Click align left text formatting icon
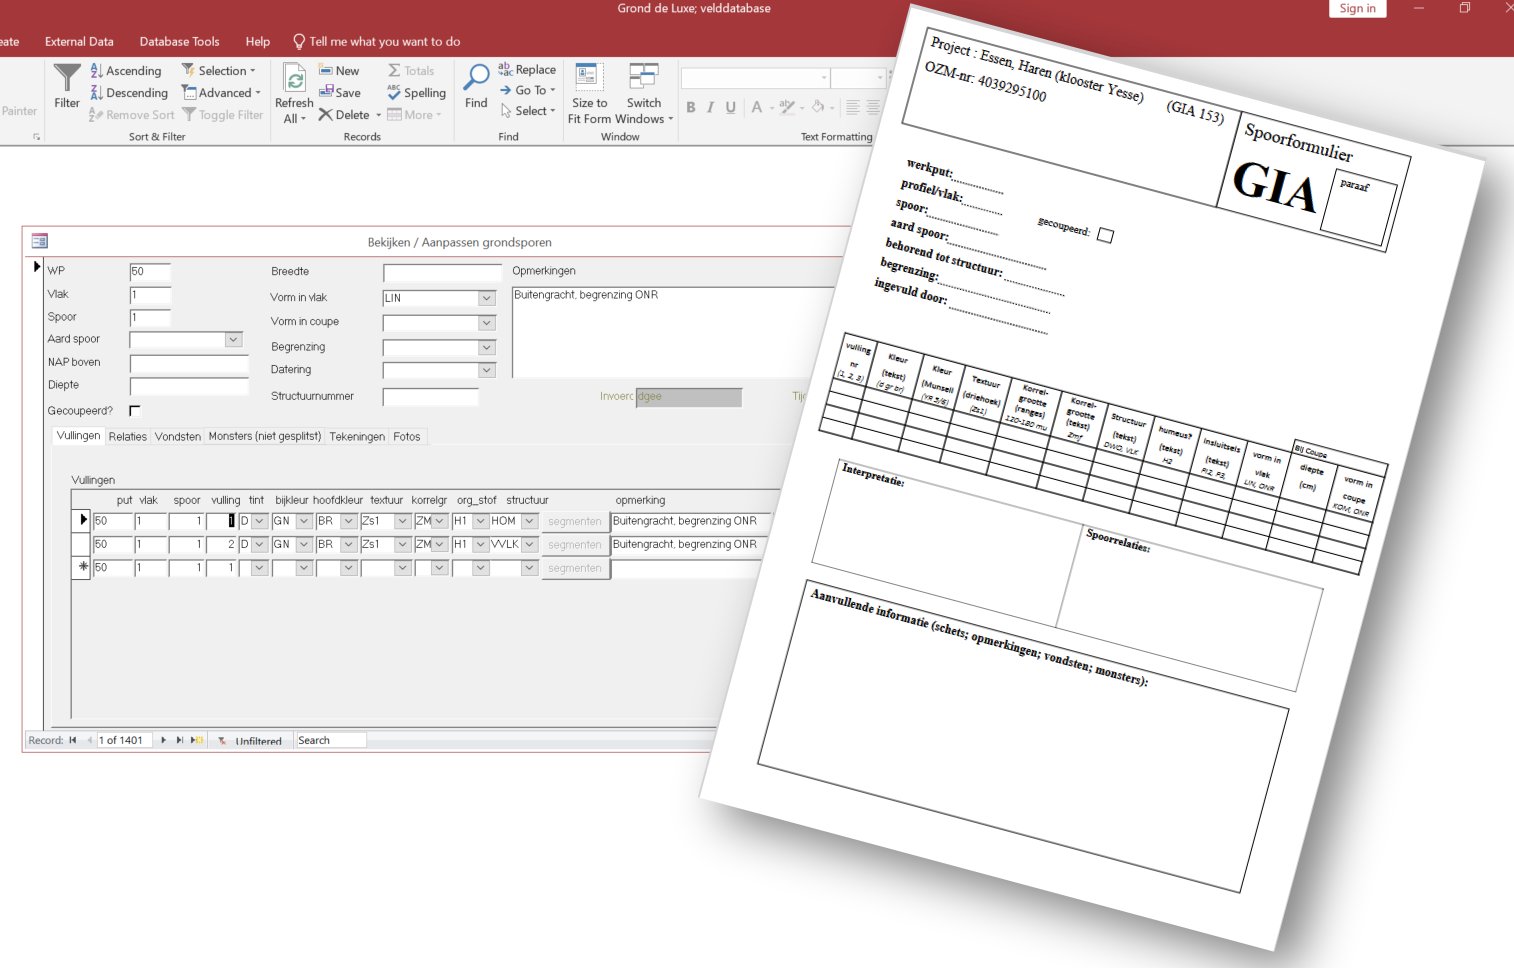Image resolution: width=1514 pixels, height=968 pixels. point(853,107)
